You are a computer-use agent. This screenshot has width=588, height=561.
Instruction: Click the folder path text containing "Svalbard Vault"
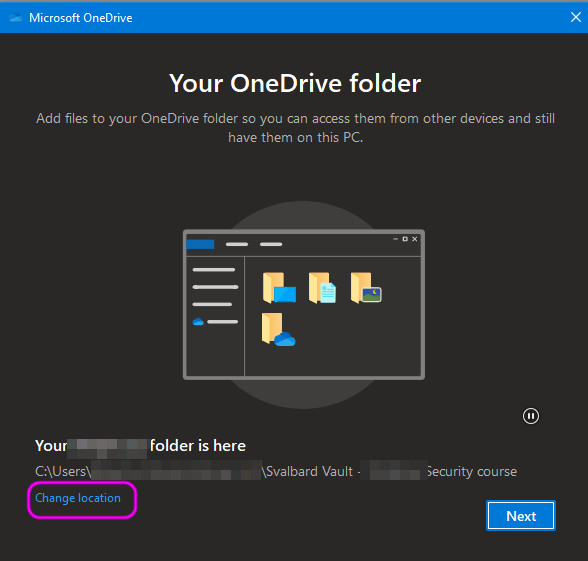[276, 471]
